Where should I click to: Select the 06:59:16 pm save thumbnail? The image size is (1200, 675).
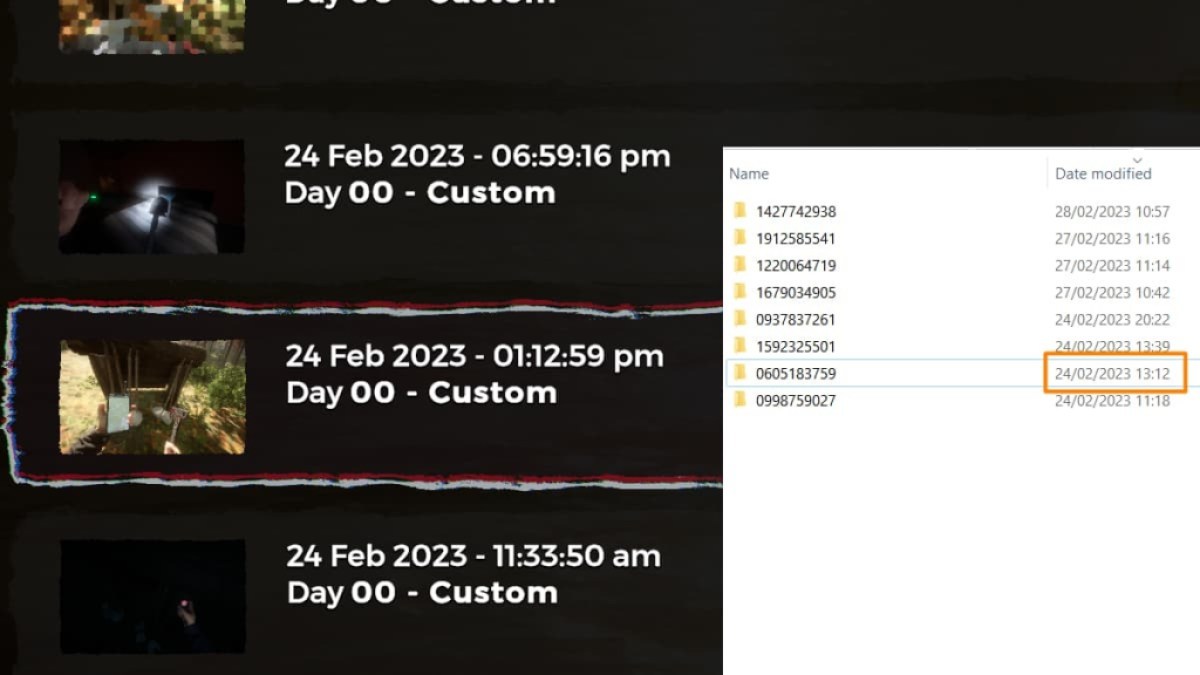pyautogui.click(x=151, y=195)
